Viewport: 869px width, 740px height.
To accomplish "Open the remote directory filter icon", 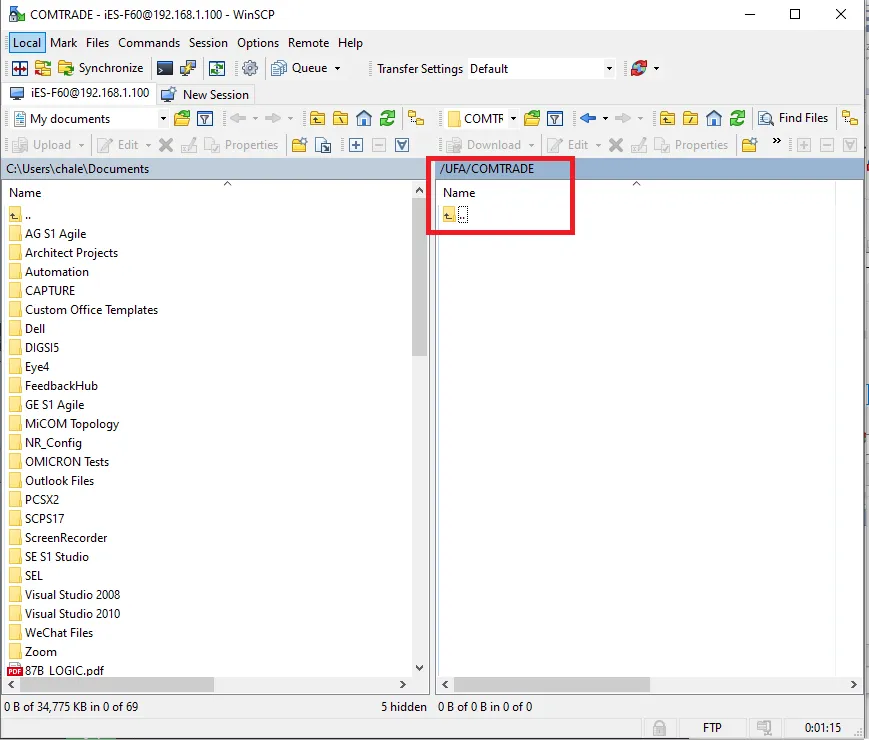I will pos(555,118).
